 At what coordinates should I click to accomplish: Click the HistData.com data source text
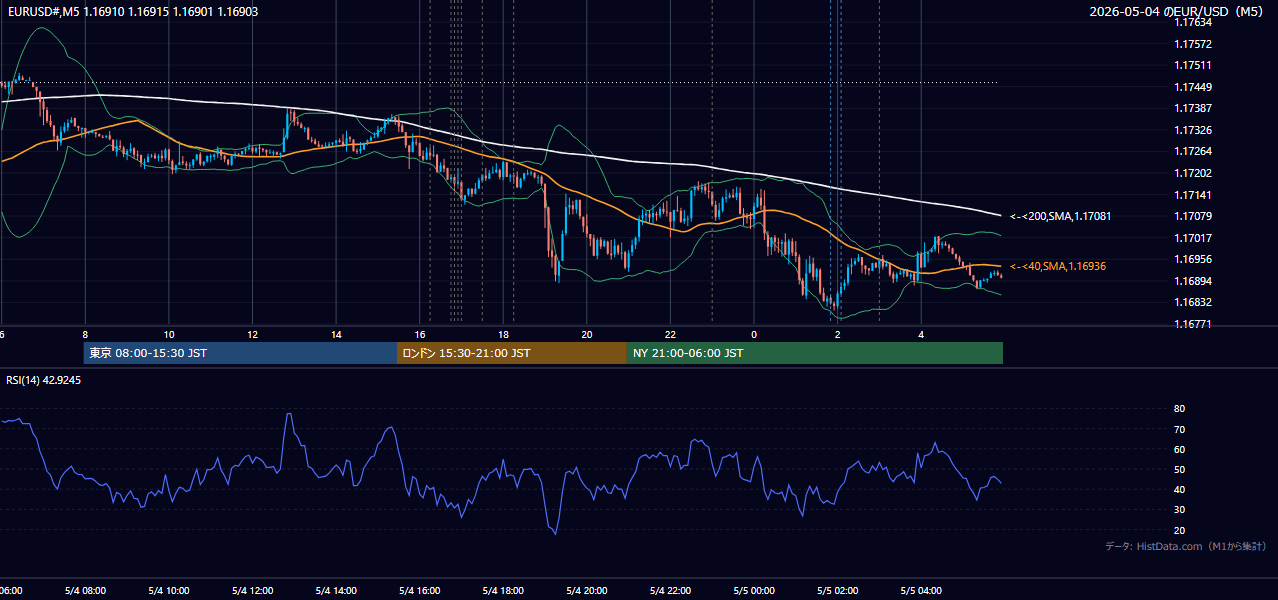click(1185, 546)
